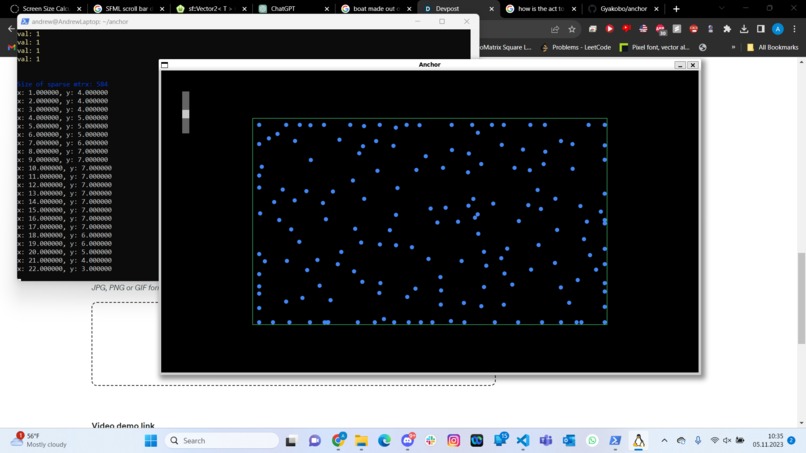Click the globe bookmark icon
Viewport: 806px width, 453px height.
point(703,47)
